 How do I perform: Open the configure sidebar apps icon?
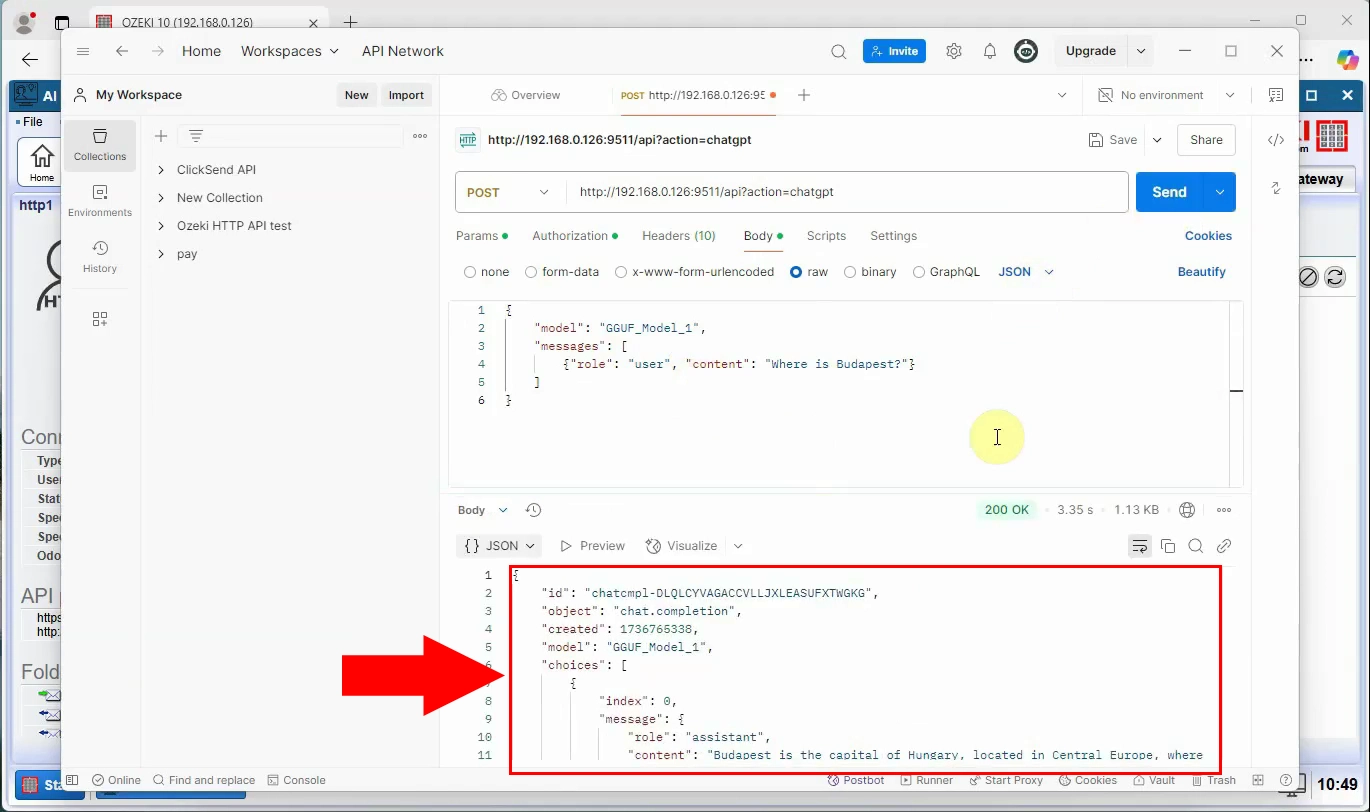click(100, 319)
